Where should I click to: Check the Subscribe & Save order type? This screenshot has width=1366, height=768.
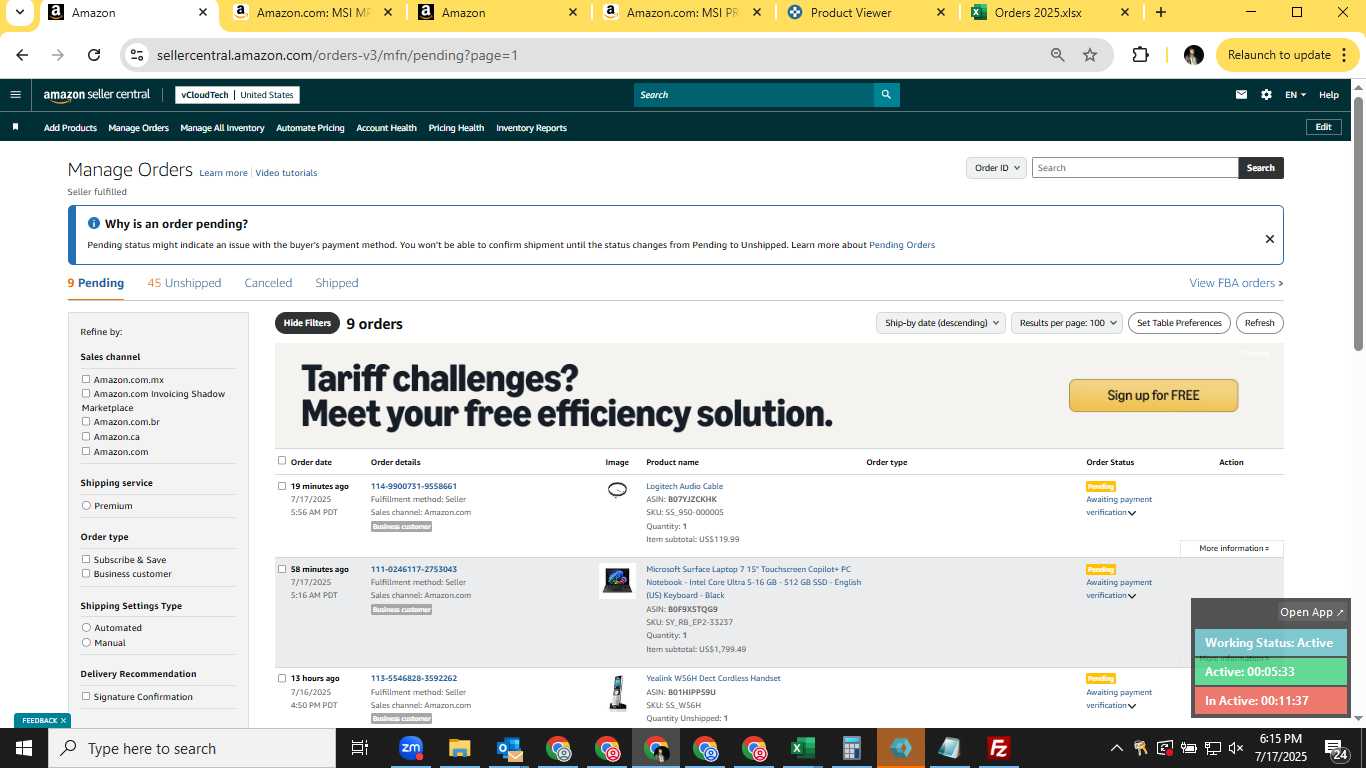[x=86, y=559]
